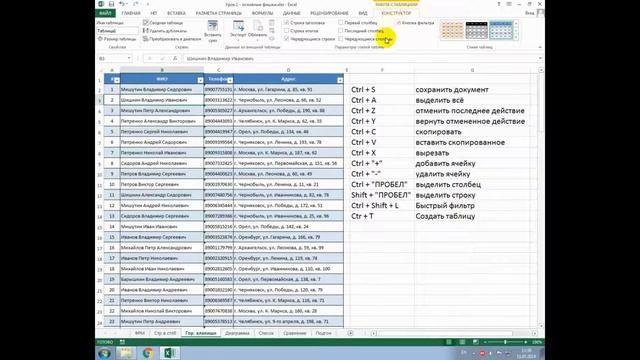
Task: Click the vertical scrollbar down arrow
Action: [541, 325]
